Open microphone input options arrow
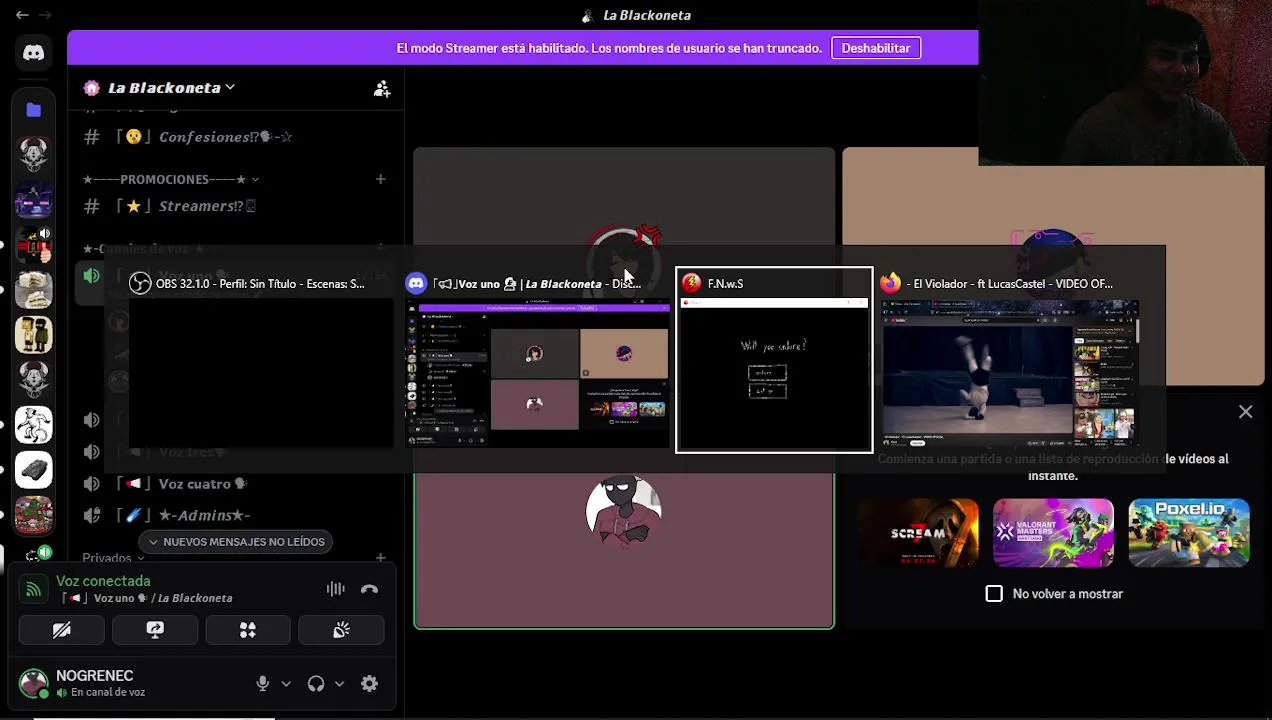This screenshot has width=1272, height=720. click(x=286, y=684)
